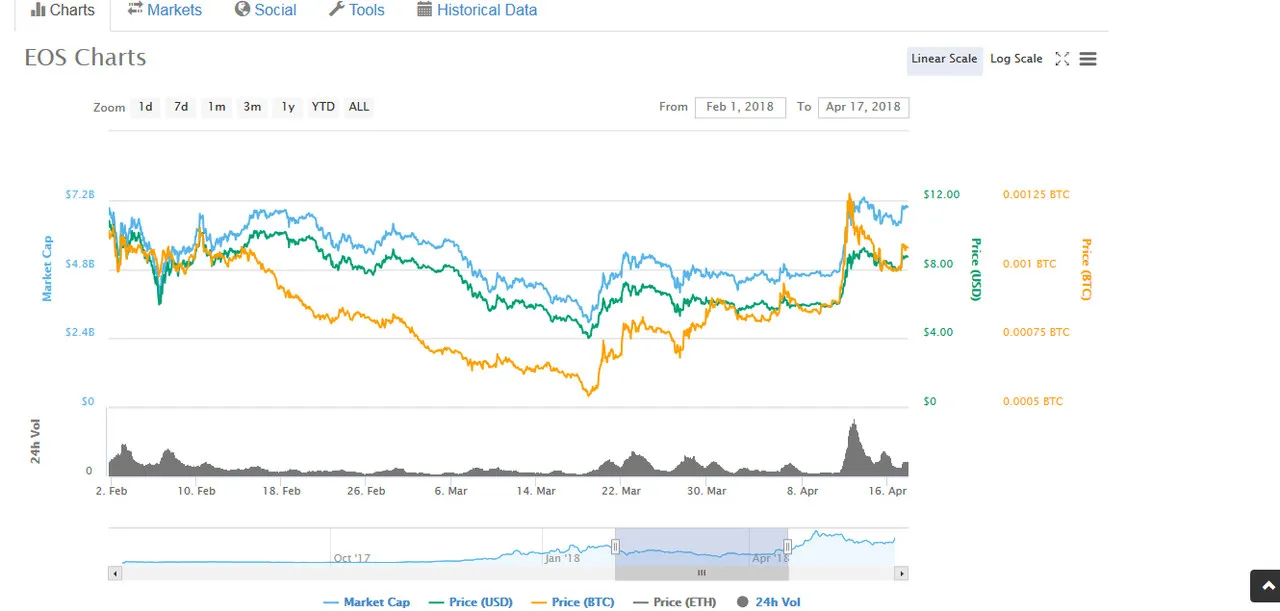
Task: Open the Social tab
Action: pos(265,10)
